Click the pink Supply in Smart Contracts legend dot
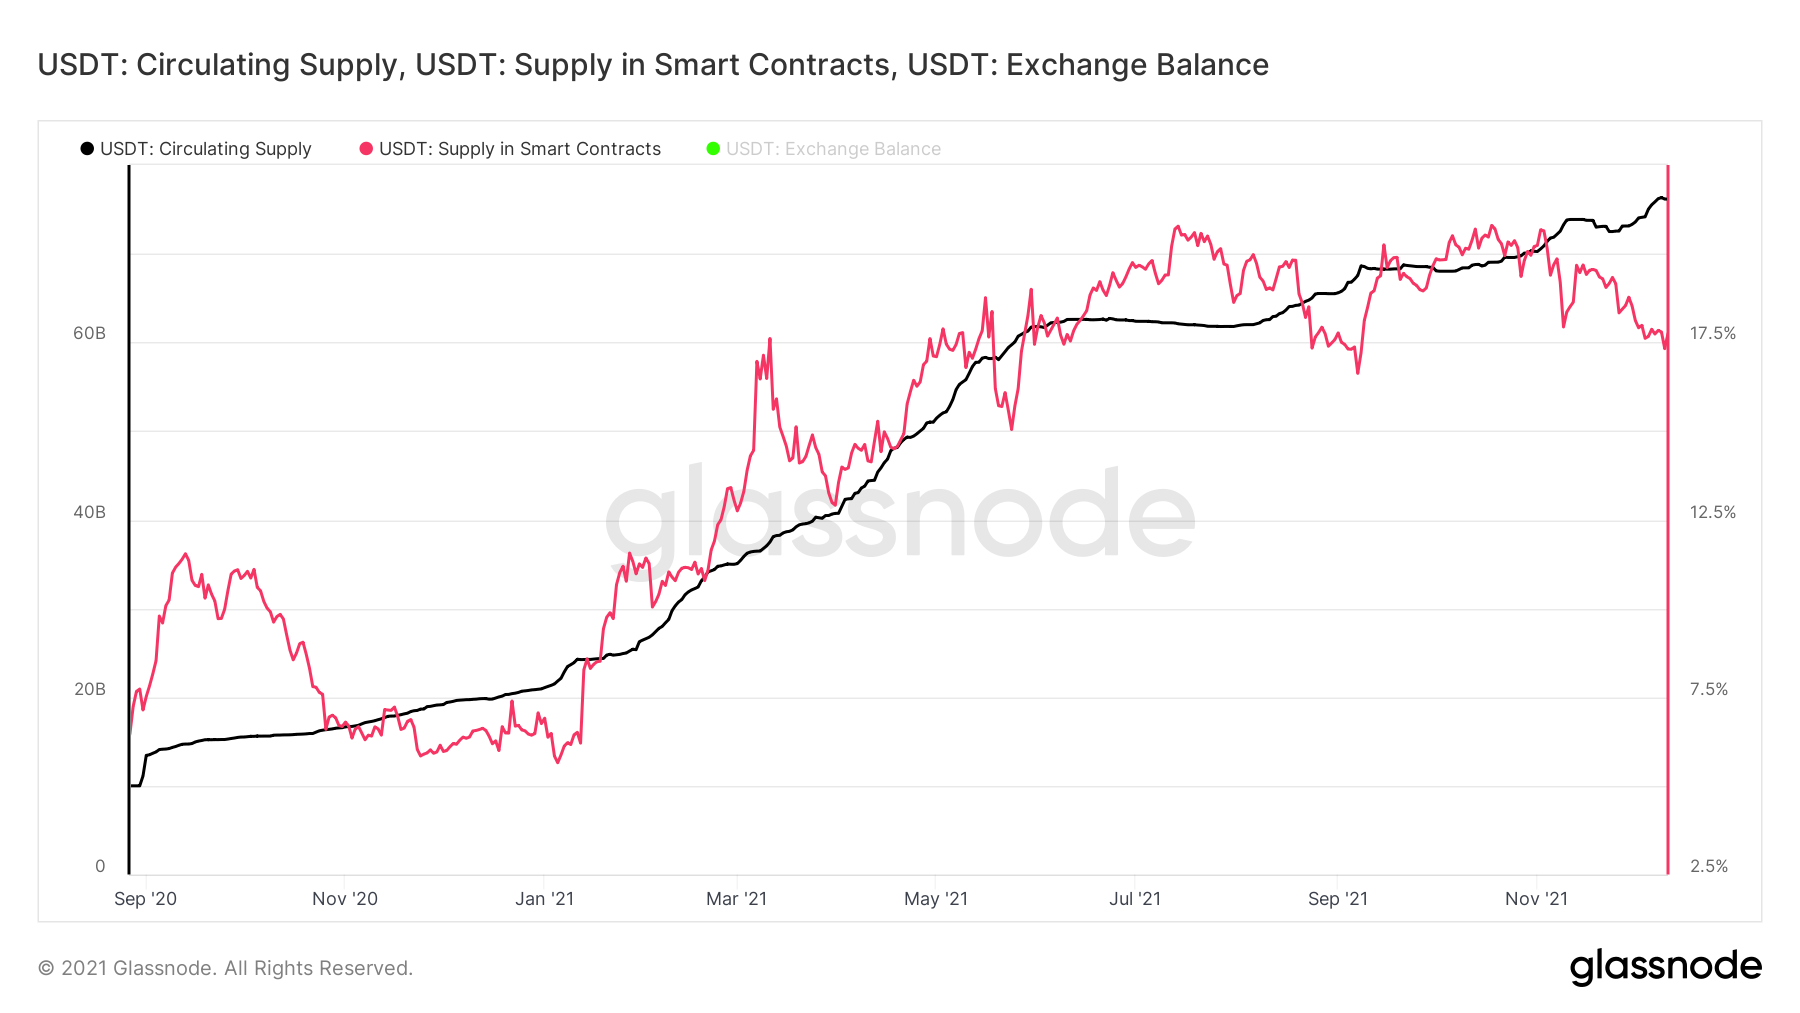 (366, 149)
